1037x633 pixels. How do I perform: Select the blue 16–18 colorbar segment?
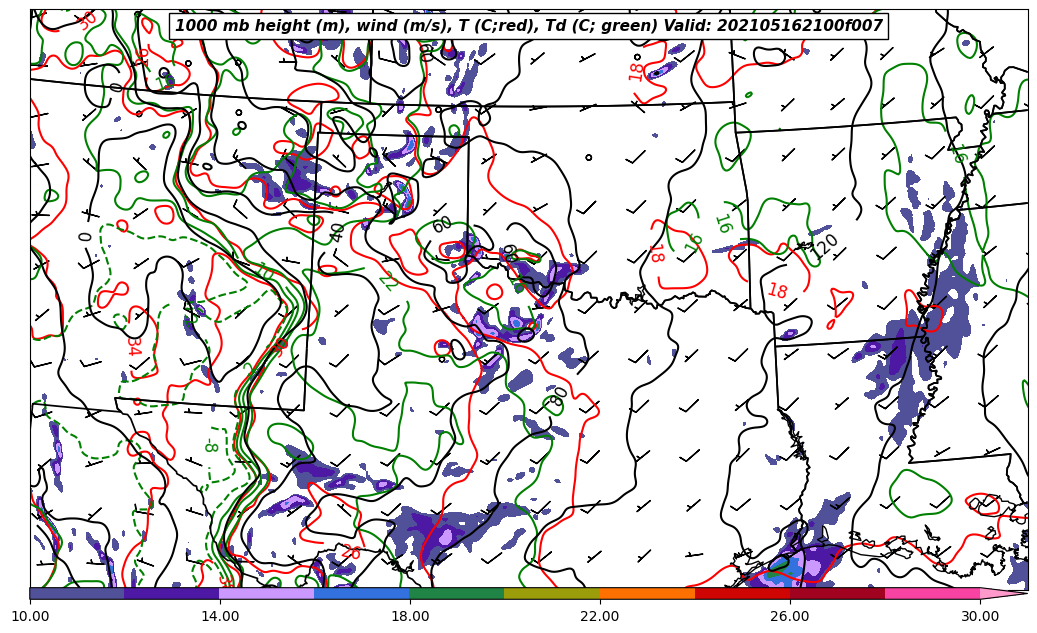(x=362, y=593)
